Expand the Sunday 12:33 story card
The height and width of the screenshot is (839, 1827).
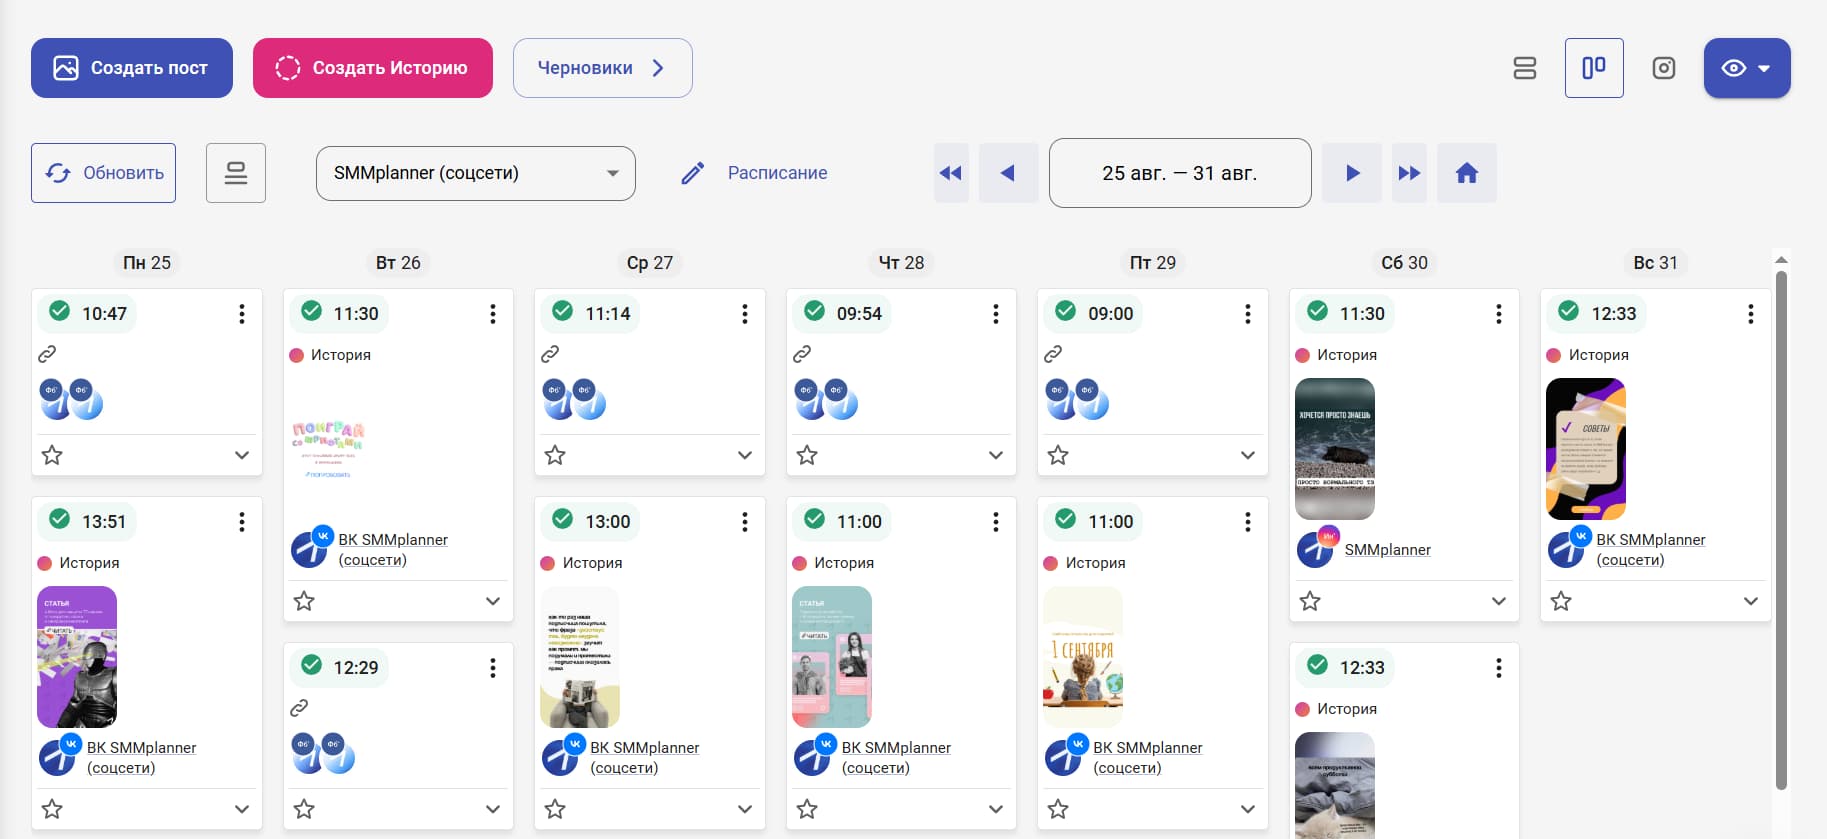click(x=1751, y=601)
